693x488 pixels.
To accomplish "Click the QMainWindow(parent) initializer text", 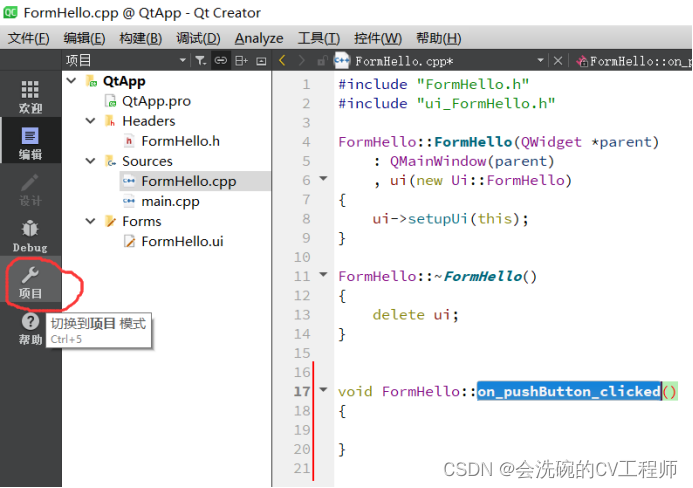I will tap(472, 161).
